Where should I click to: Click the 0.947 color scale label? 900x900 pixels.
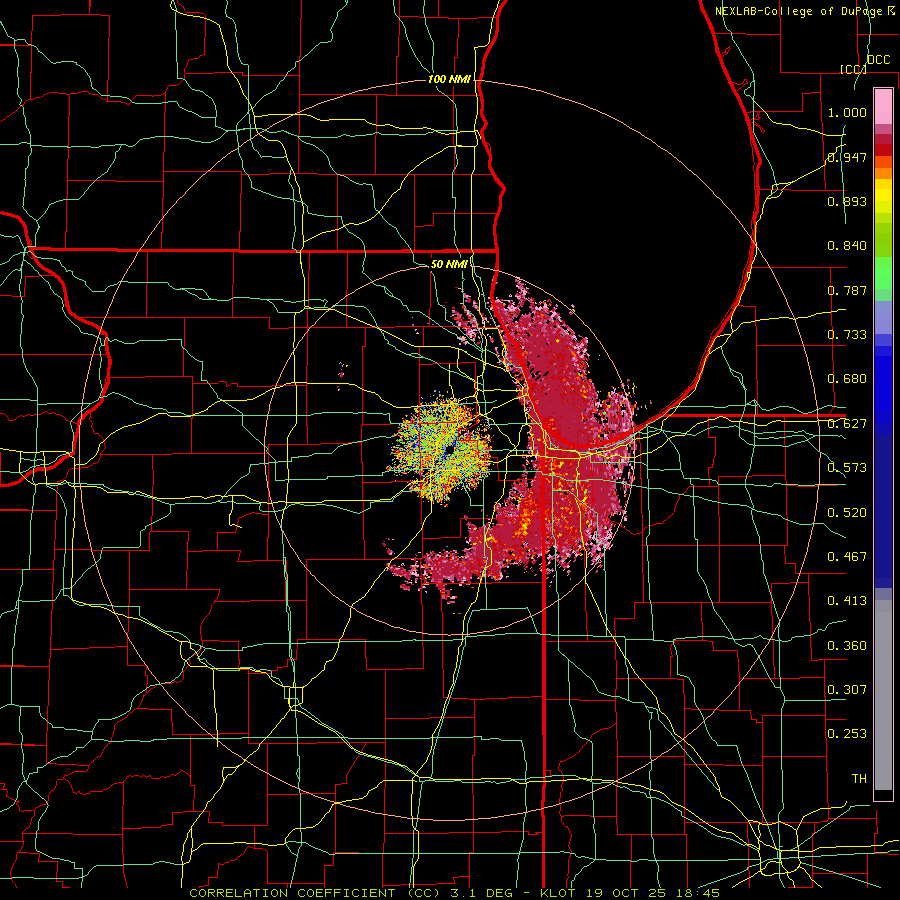pyautogui.click(x=847, y=157)
